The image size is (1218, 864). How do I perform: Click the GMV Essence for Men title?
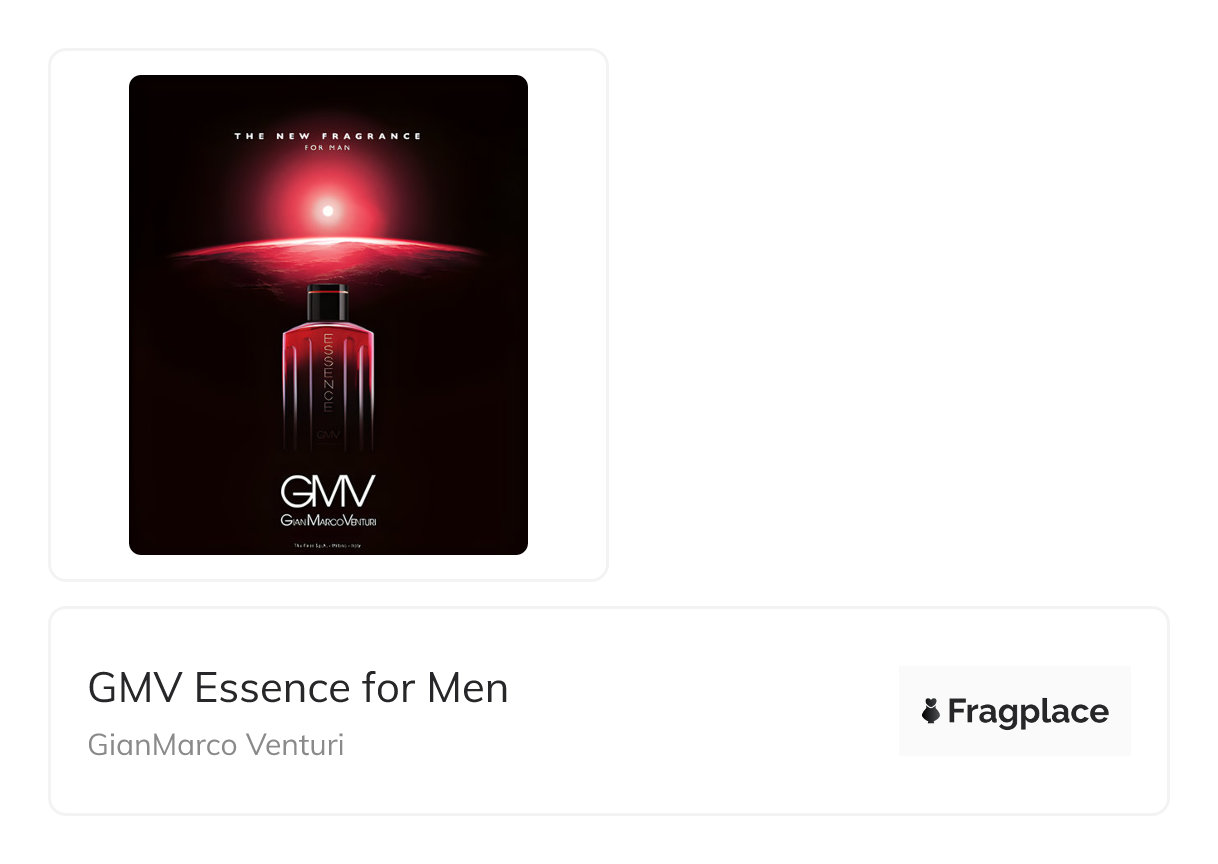(x=298, y=688)
